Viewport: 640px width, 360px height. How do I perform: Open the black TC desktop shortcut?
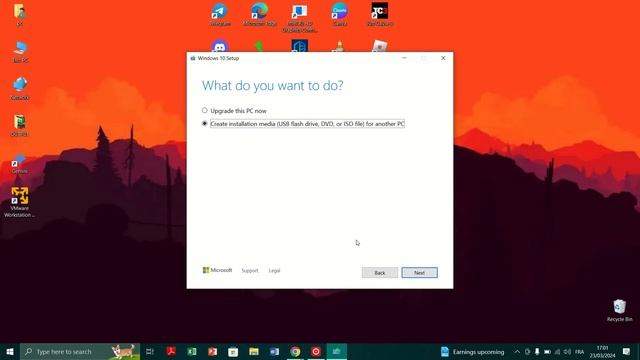coord(380,15)
